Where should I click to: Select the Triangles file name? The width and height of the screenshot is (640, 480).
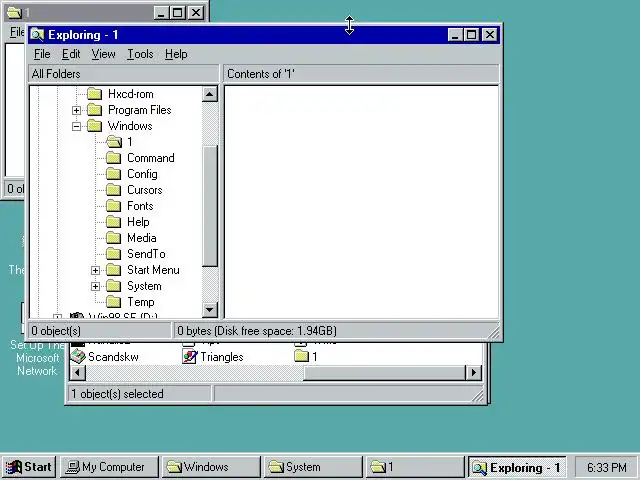(222, 357)
